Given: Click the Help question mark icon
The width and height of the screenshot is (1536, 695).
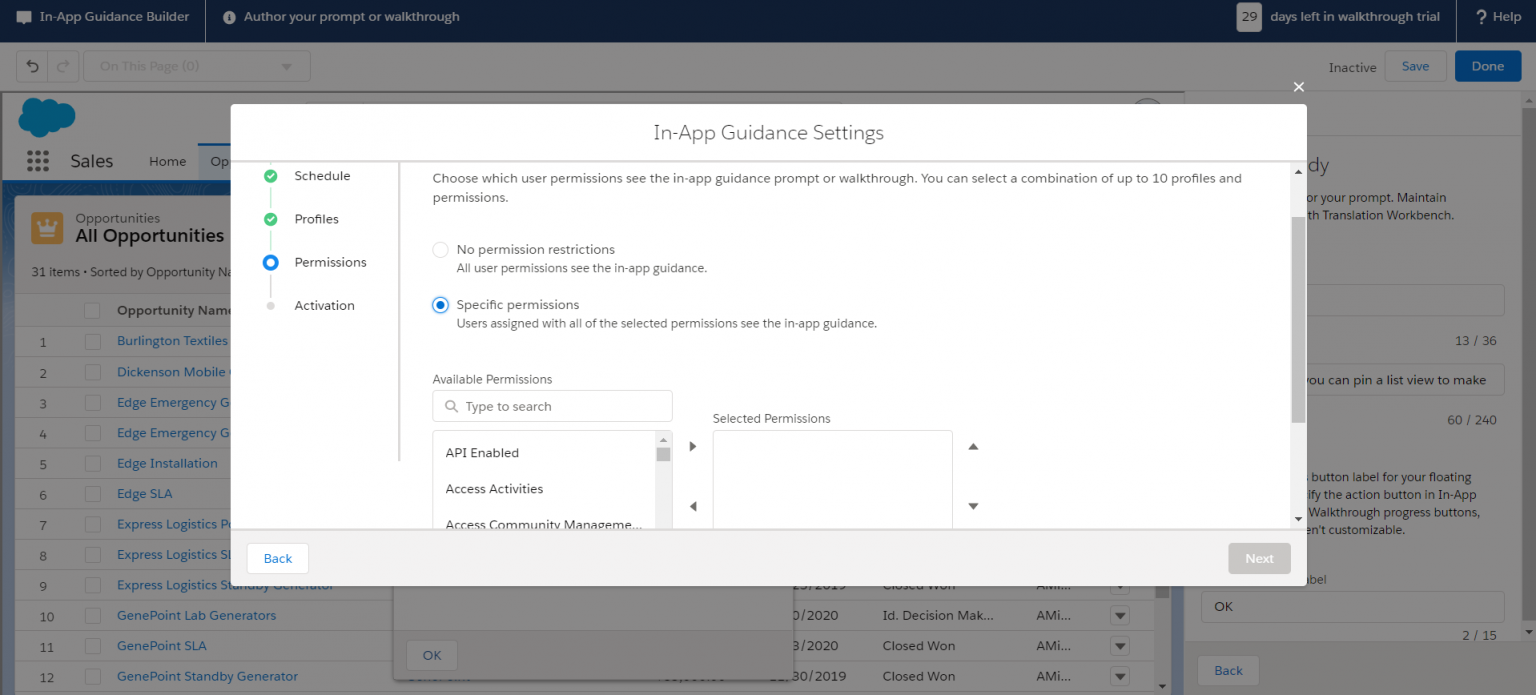Looking at the screenshot, I should [1481, 17].
